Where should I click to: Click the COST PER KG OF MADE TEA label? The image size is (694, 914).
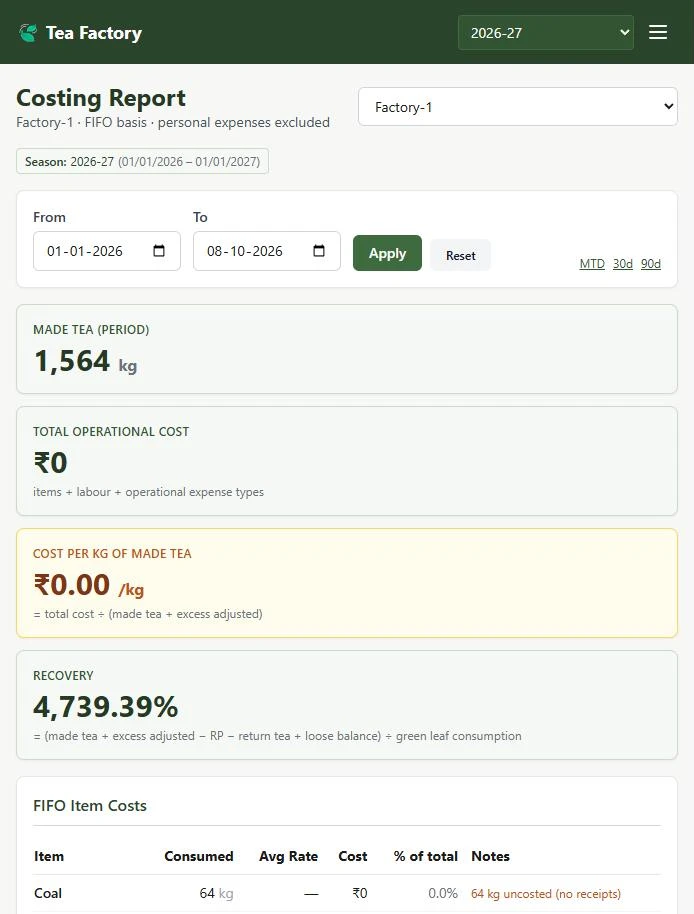click(x=112, y=554)
